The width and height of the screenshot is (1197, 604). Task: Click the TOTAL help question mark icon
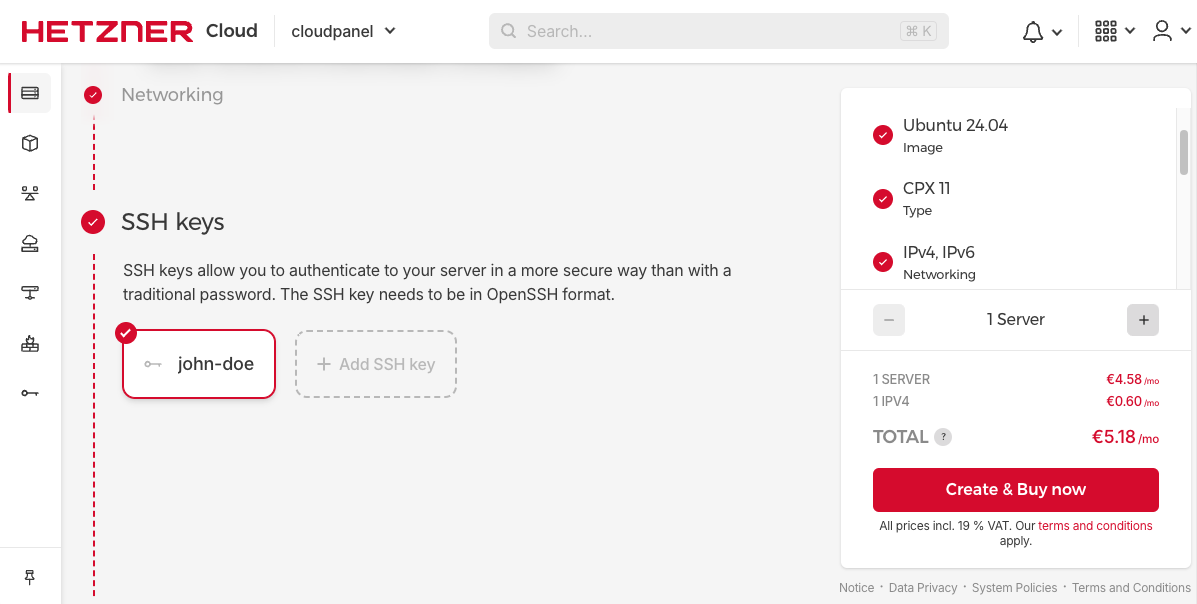943,437
